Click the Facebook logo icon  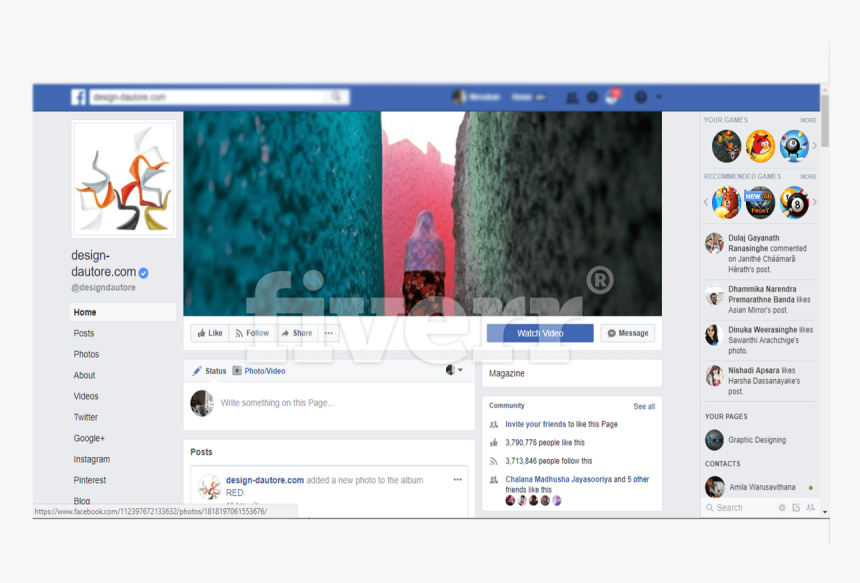[x=78, y=97]
